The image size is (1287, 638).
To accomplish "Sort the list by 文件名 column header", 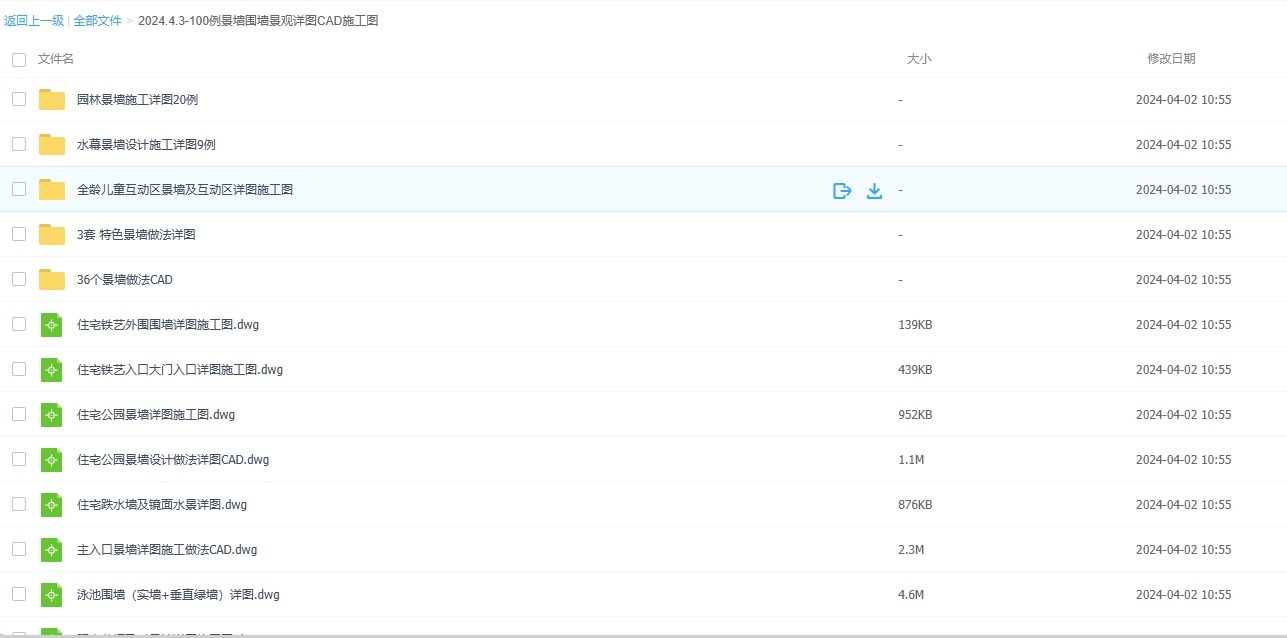I will coord(56,59).
